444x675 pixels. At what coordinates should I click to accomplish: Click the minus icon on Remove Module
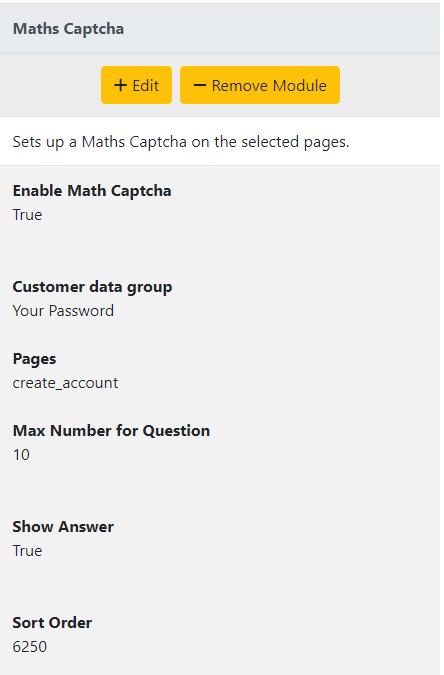[x=200, y=85]
